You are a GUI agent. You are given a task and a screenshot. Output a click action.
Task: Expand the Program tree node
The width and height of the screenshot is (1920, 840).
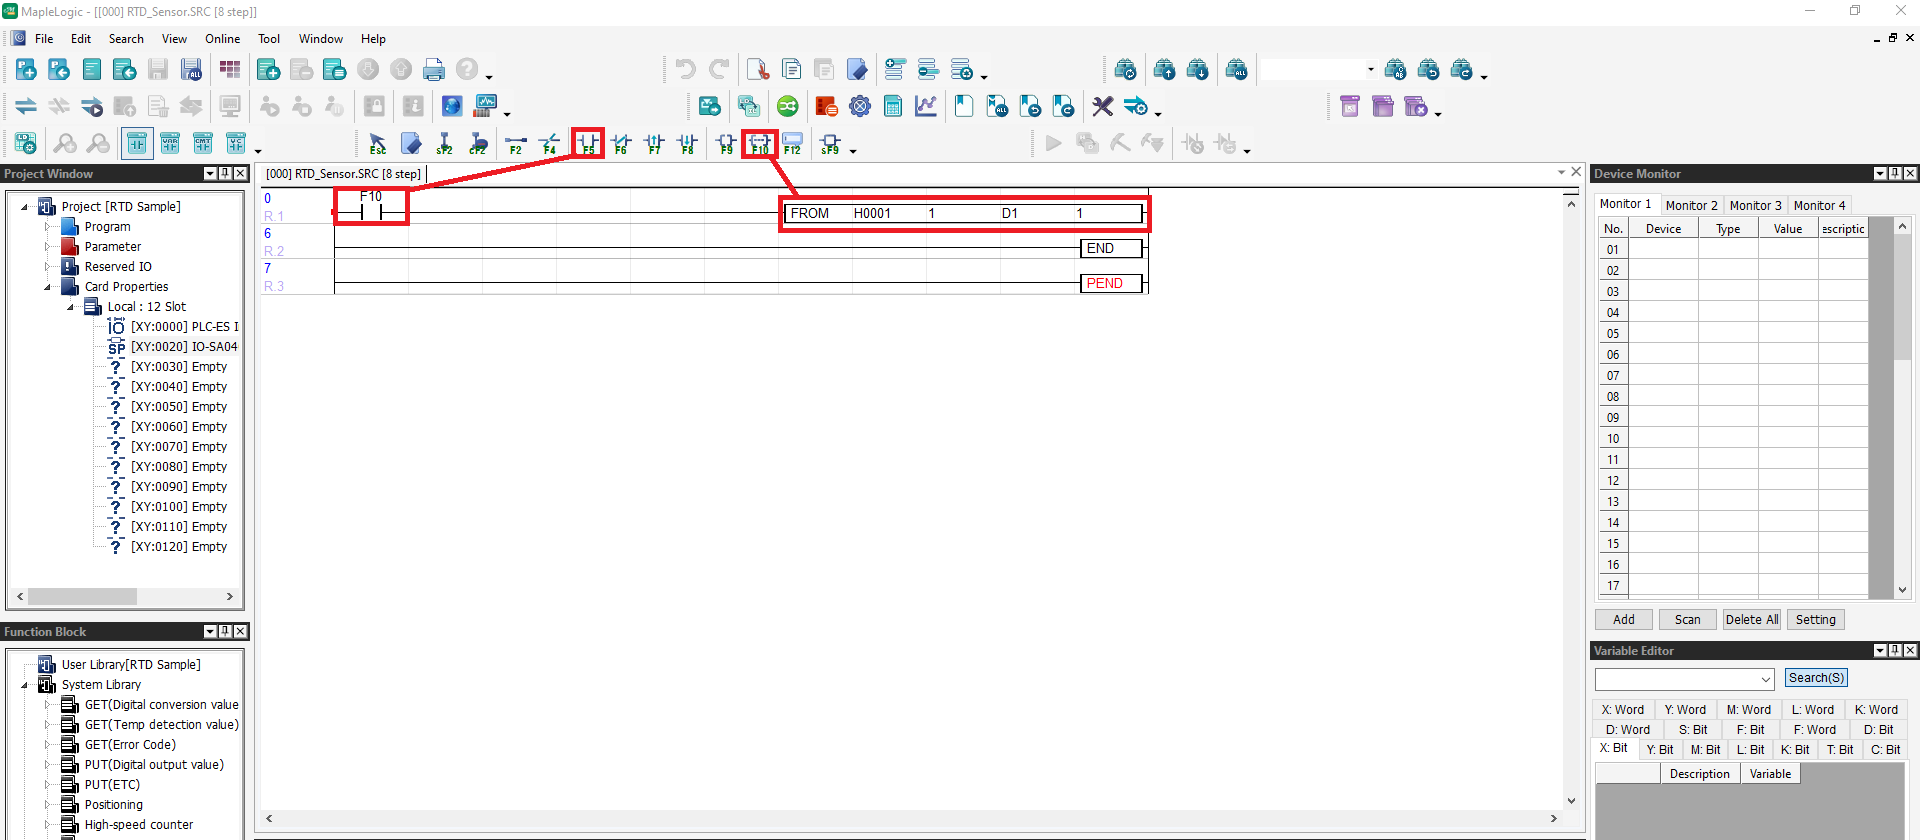point(47,227)
